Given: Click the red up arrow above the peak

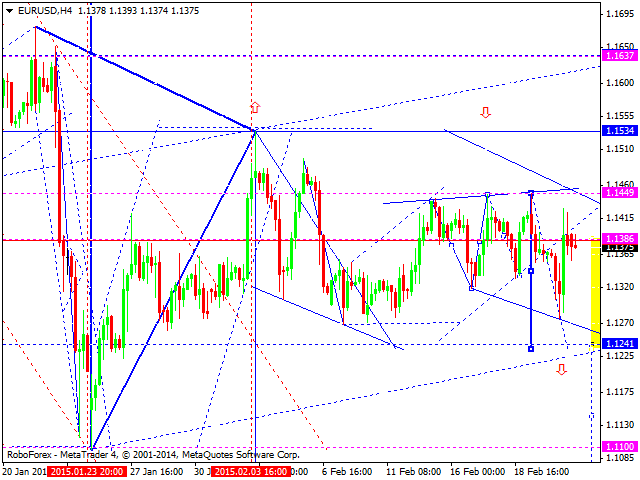Looking at the screenshot, I should click(x=255, y=107).
